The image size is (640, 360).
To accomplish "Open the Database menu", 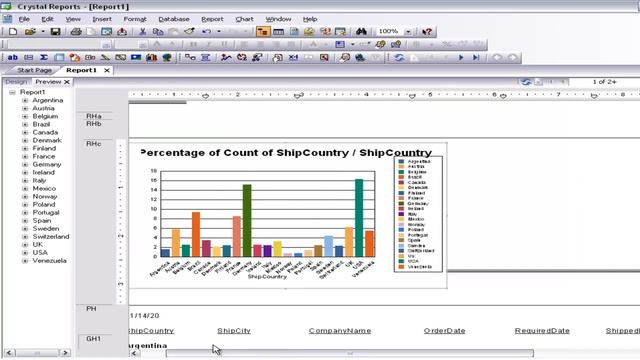I will [x=174, y=19].
